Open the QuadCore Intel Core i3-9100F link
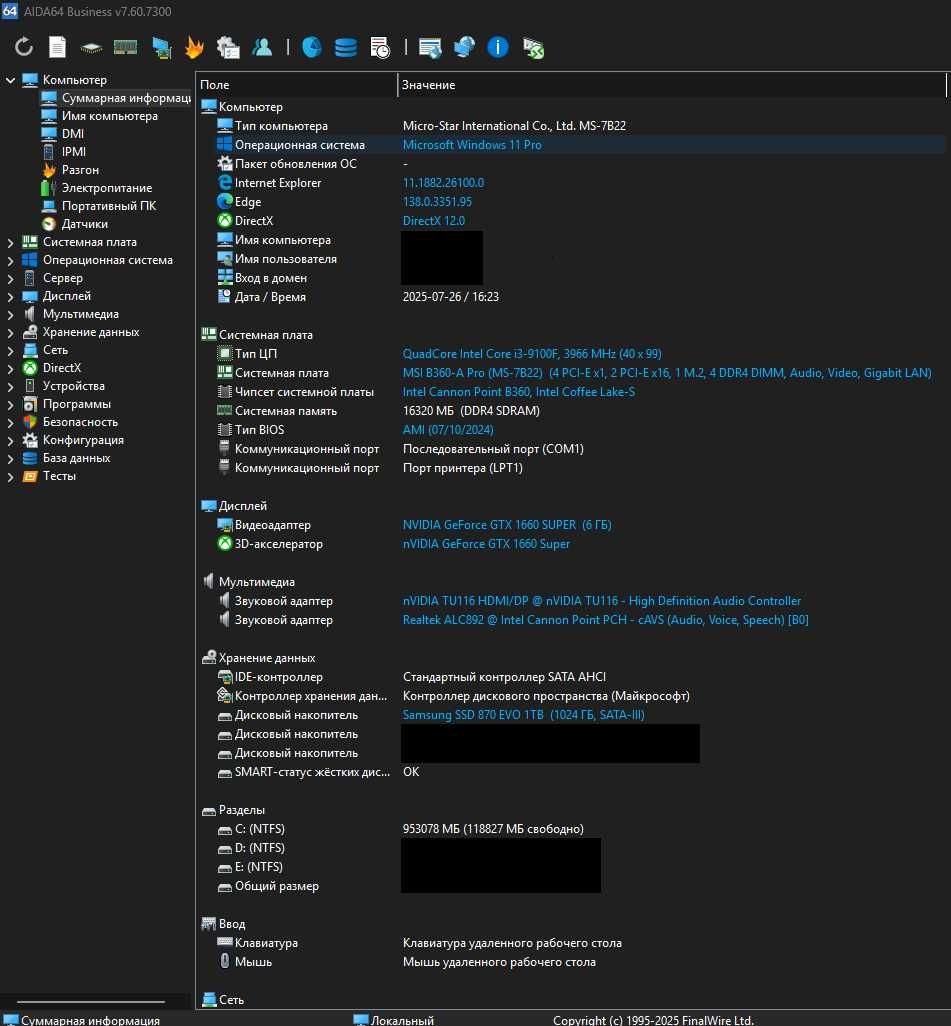951x1026 pixels. coord(531,353)
